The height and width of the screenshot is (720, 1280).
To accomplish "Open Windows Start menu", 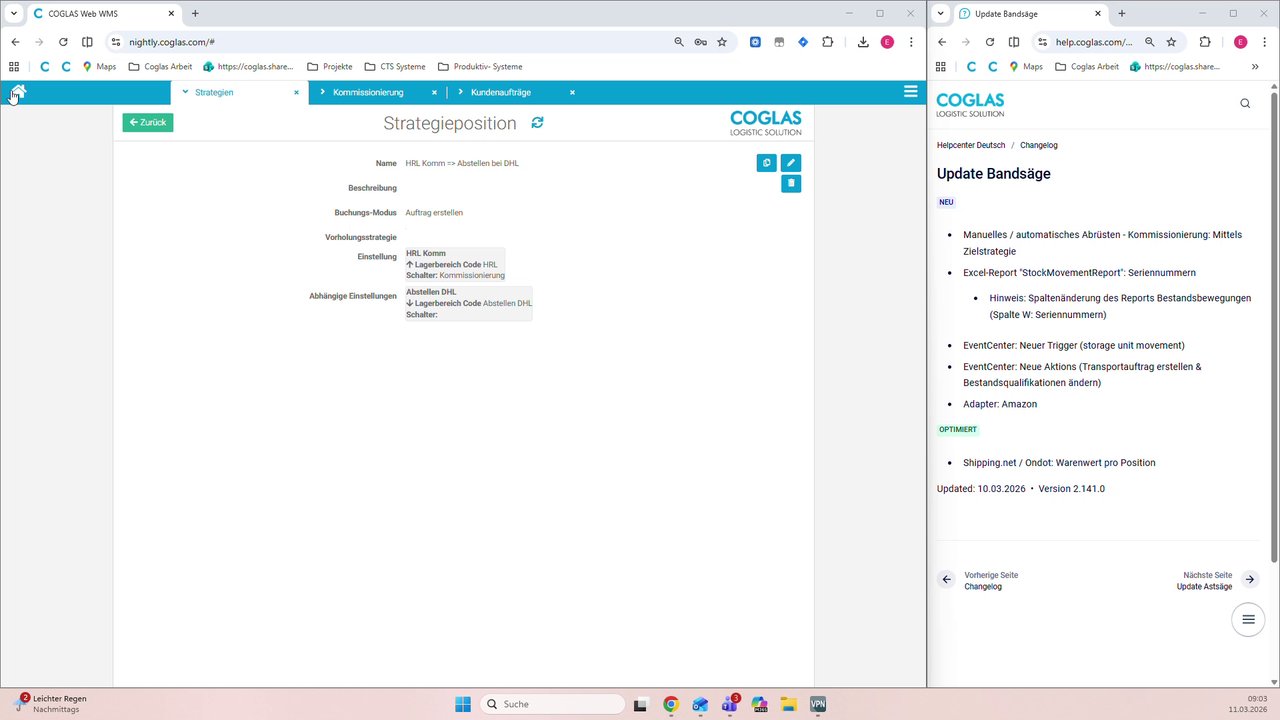I will click(463, 704).
